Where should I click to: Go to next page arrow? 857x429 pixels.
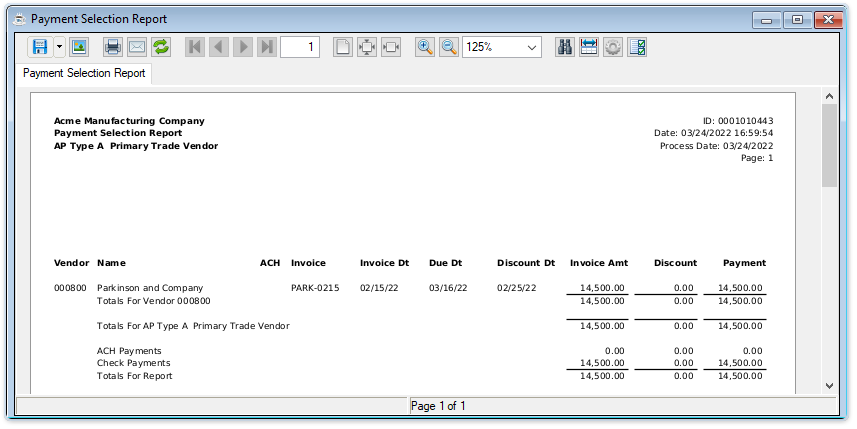click(x=243, y=47)
